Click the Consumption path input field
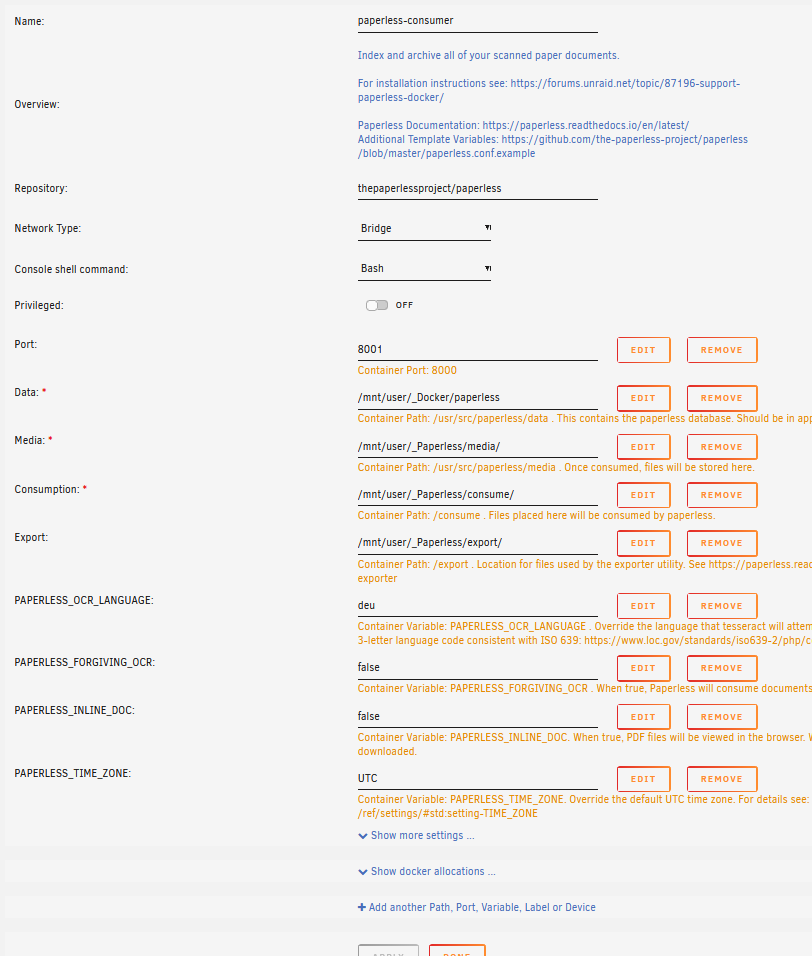This screenshot has height=956, width=812. point(477,494)
